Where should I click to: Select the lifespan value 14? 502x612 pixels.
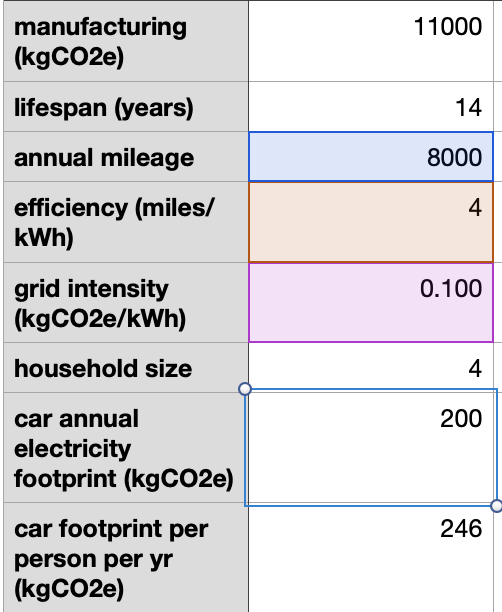371,107
